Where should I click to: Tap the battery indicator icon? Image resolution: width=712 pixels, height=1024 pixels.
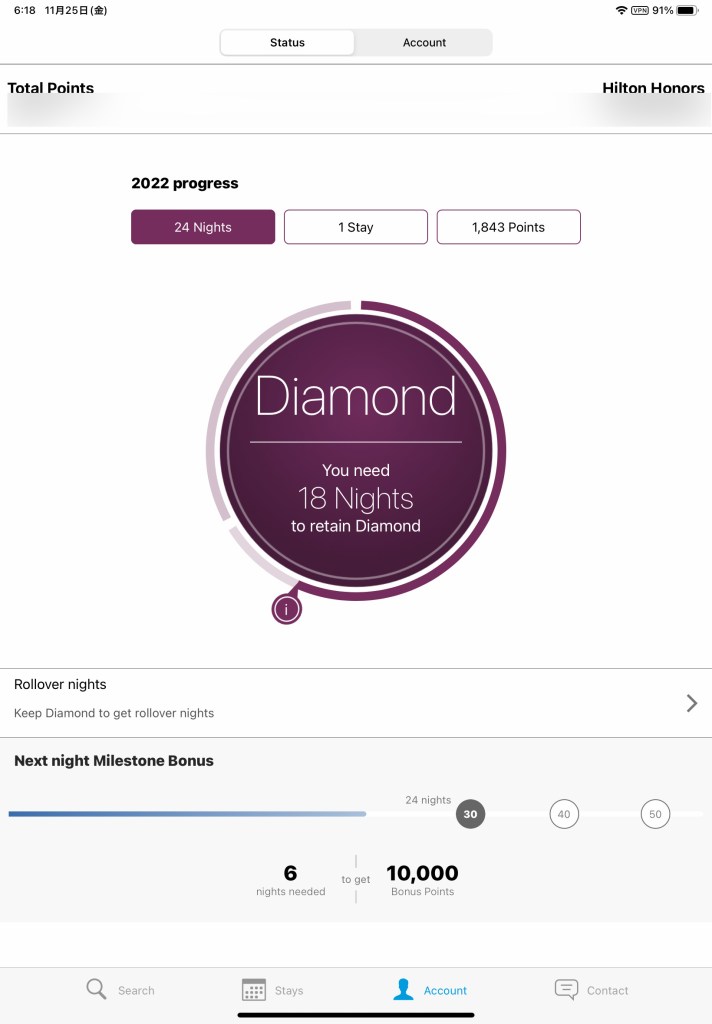(x=687, y=10)
